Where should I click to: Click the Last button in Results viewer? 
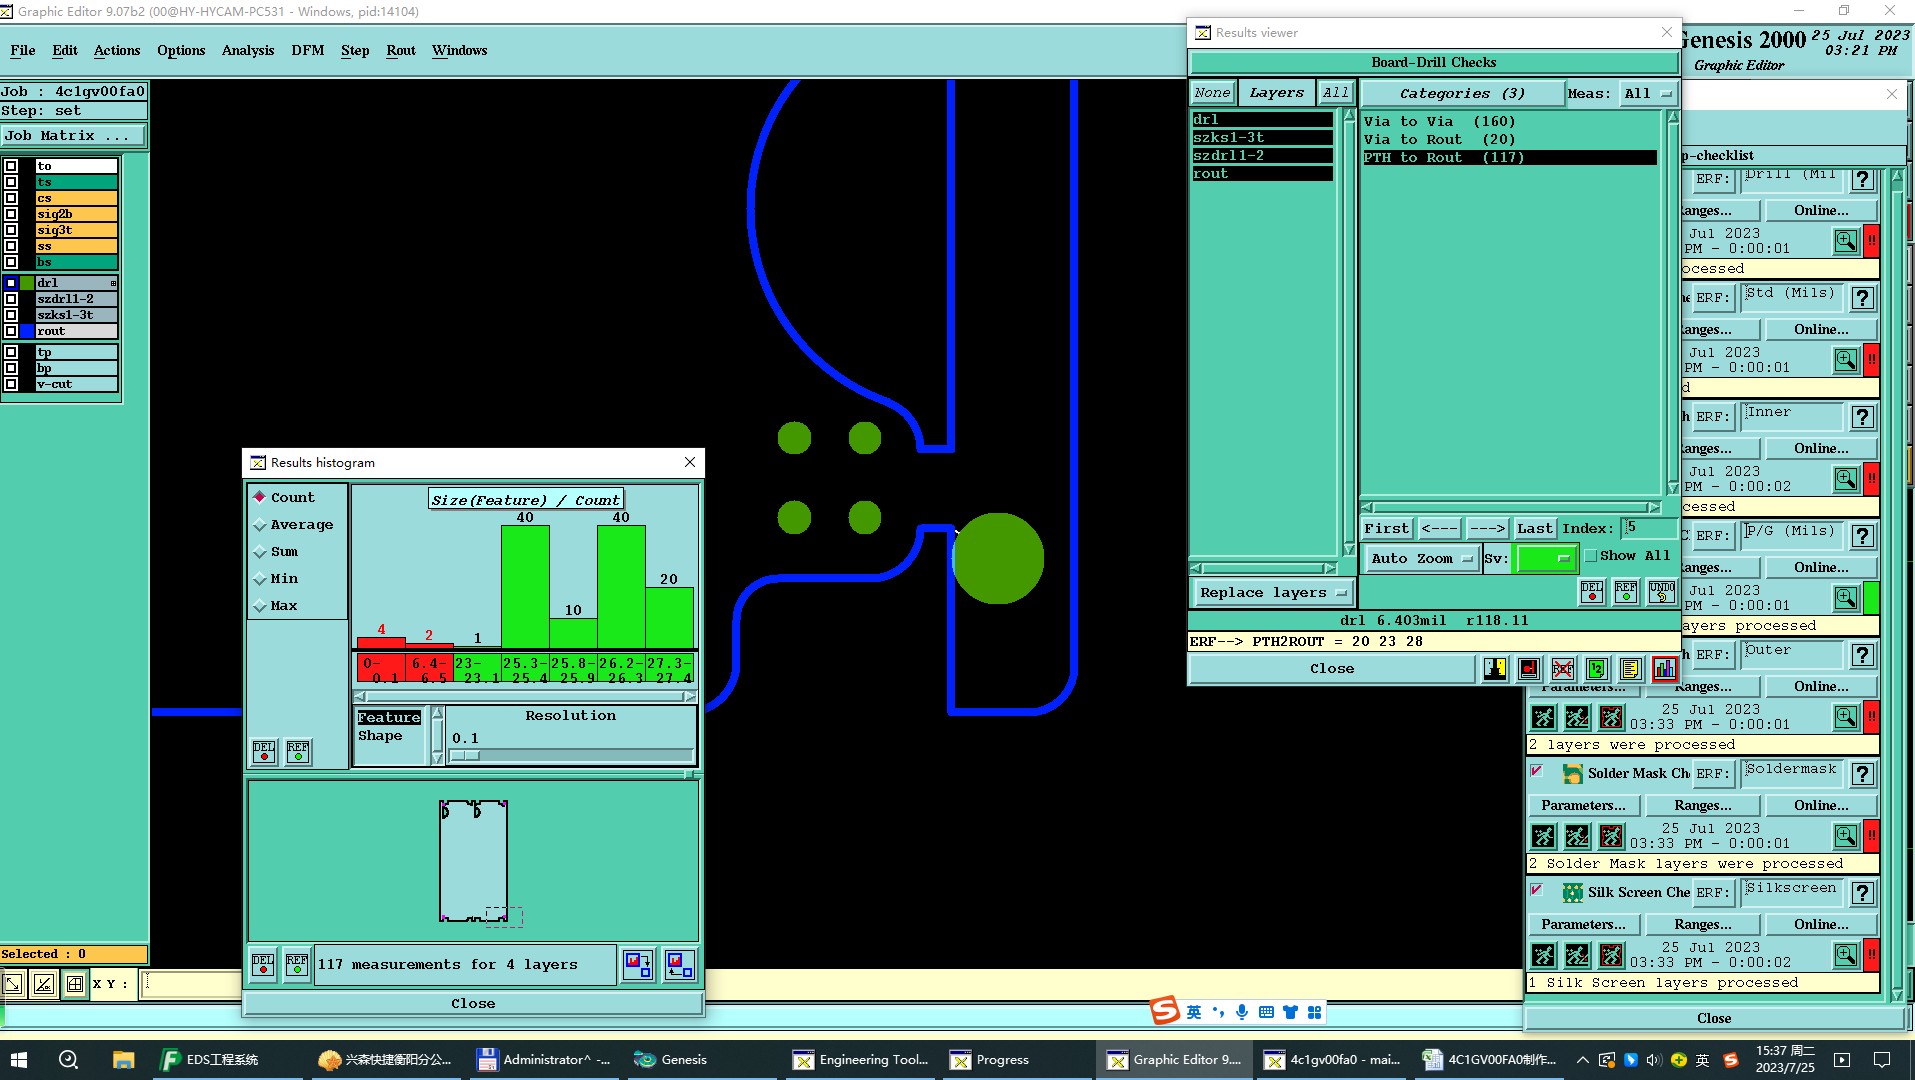tap(1534, 528)
